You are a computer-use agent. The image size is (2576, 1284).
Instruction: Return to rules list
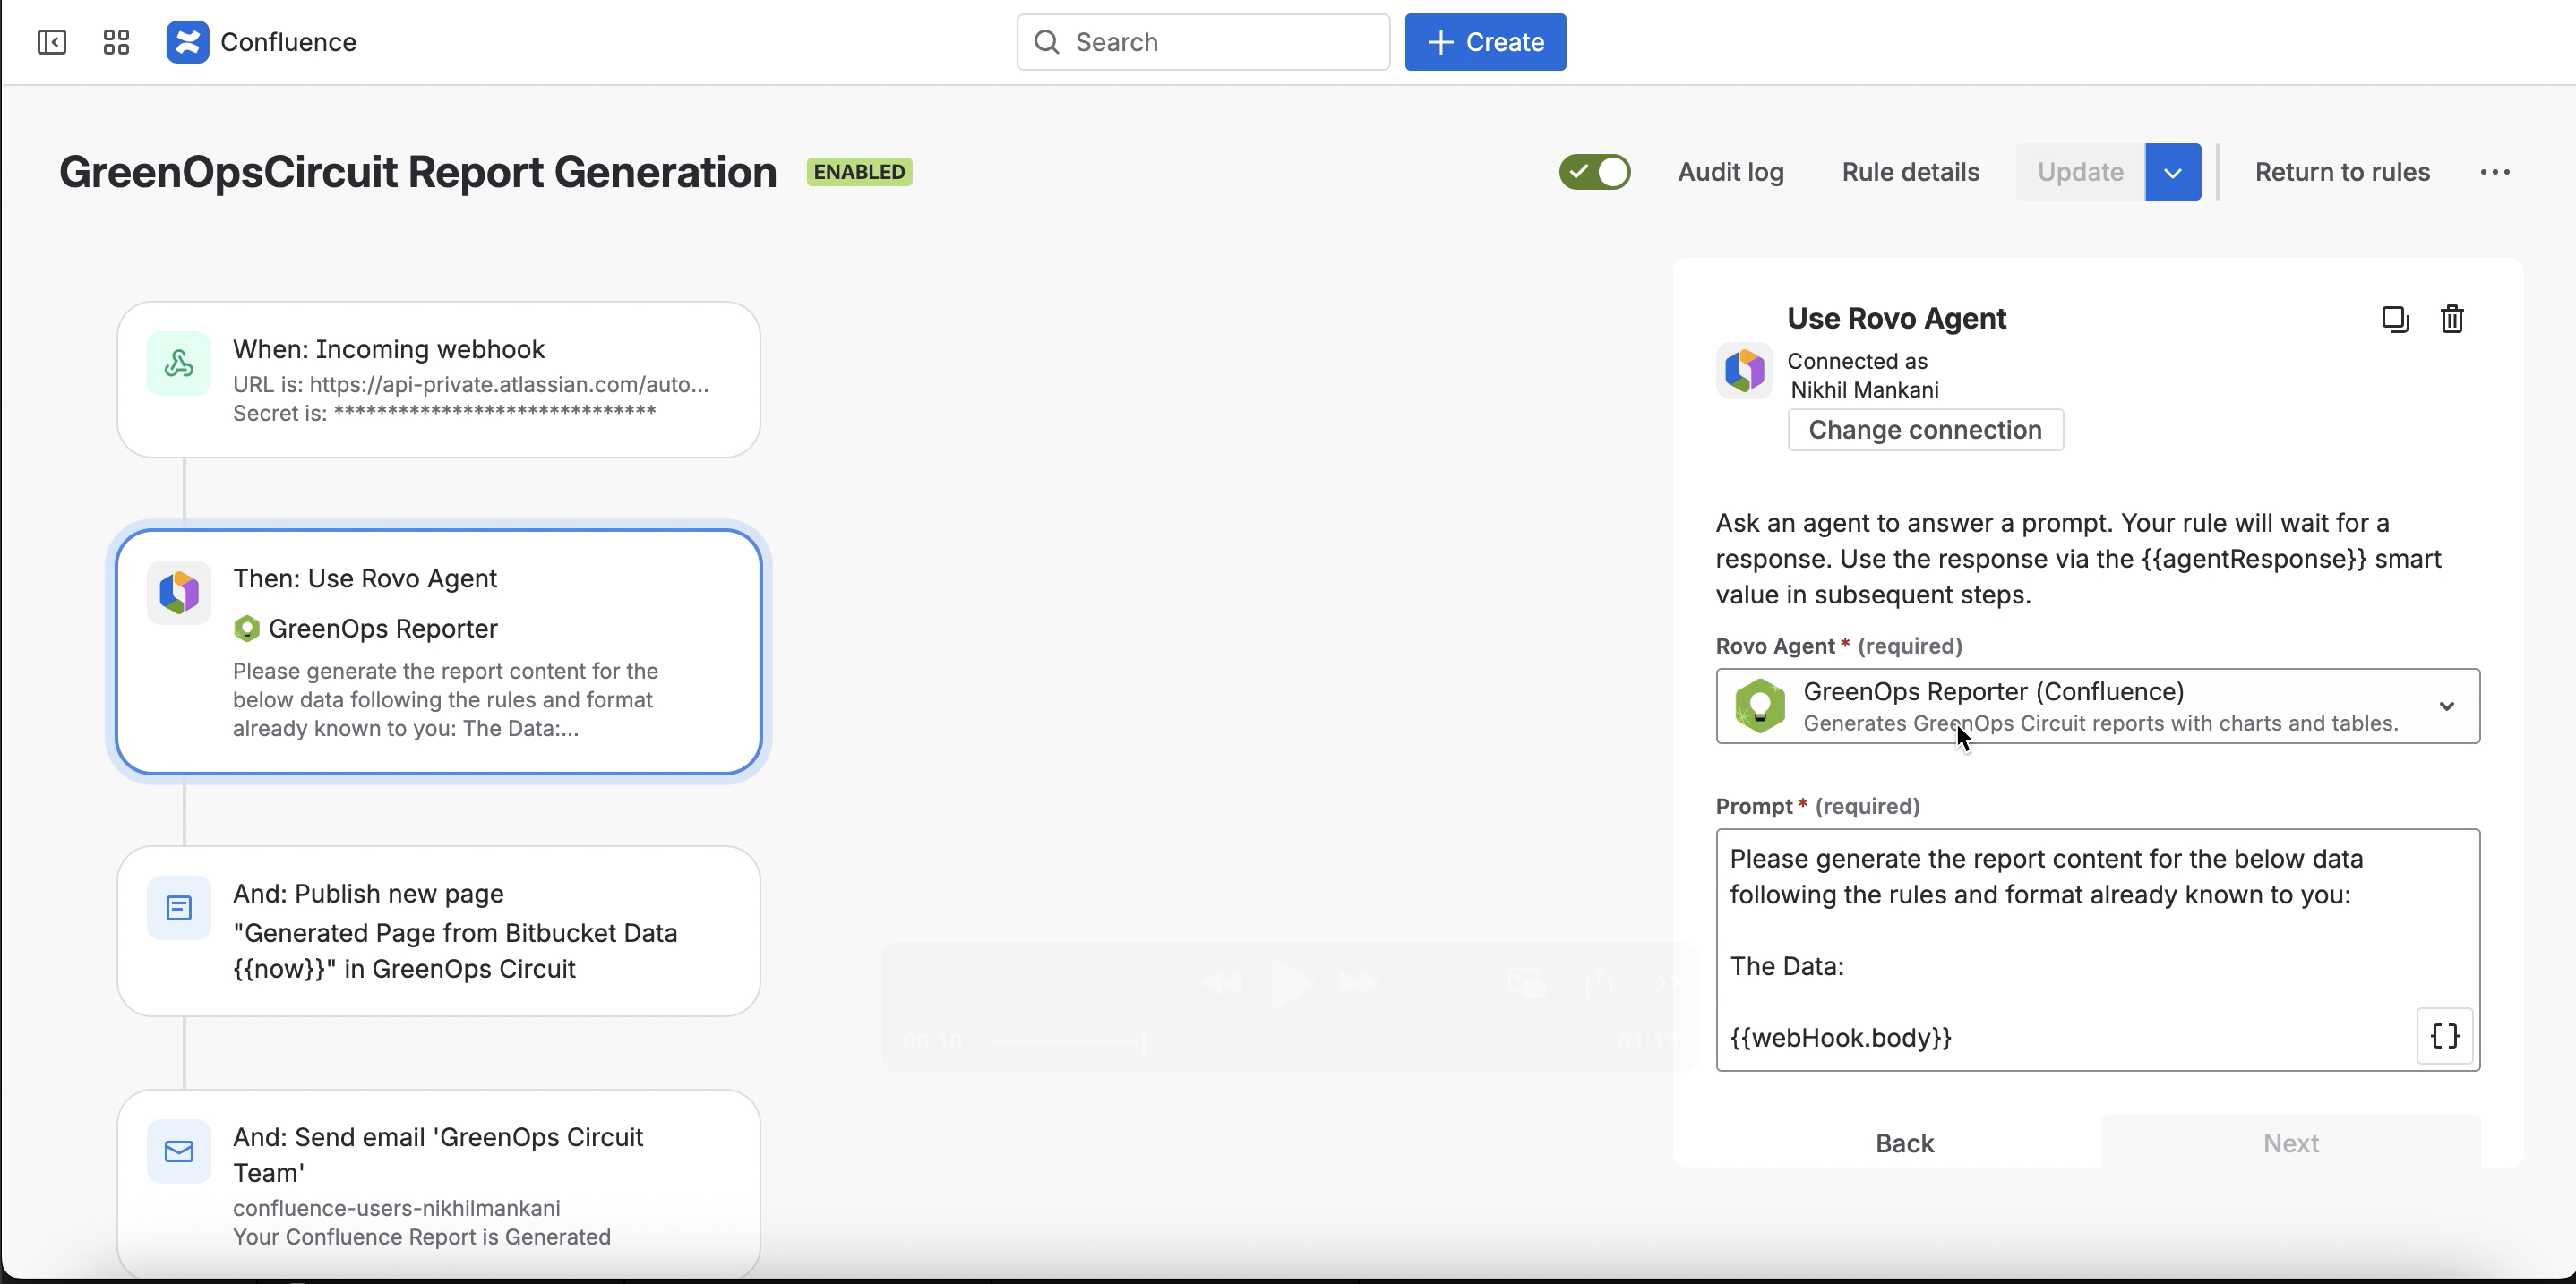click(x=2341, y=172)
